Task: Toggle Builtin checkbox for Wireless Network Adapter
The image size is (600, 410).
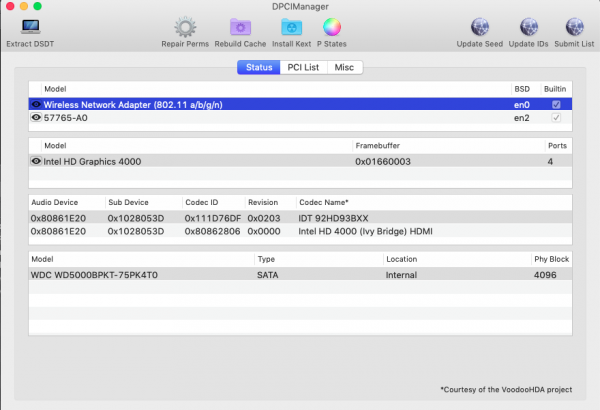Action: (x=556, y=104)
